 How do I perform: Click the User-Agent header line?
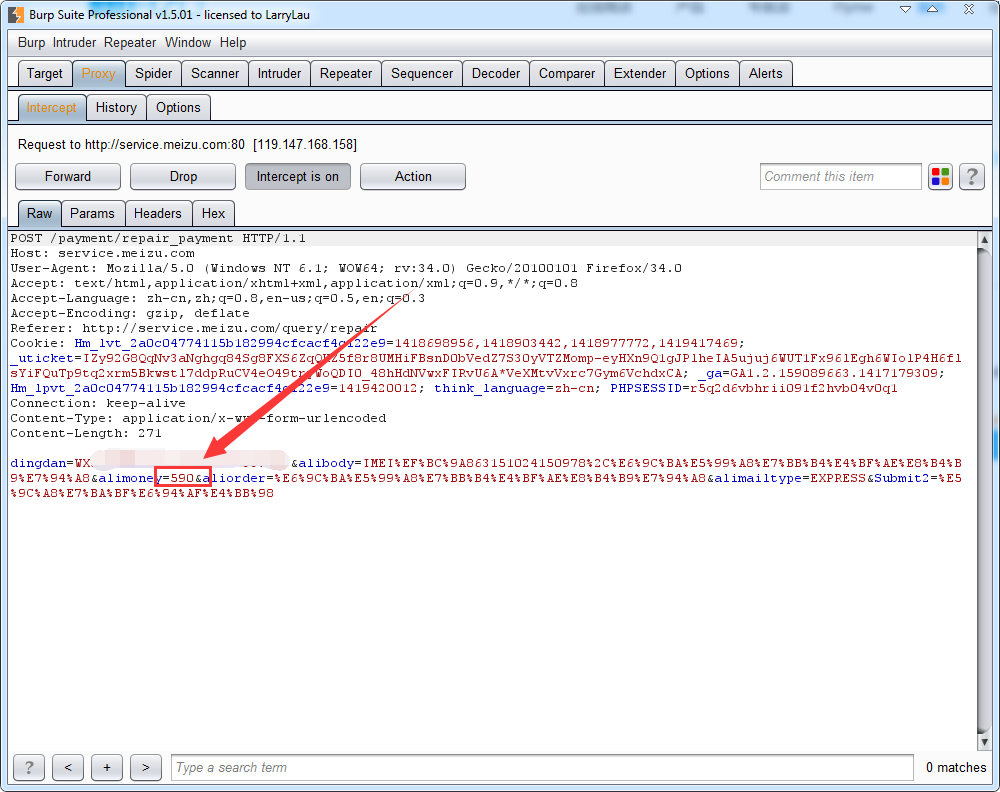(346, 268)
